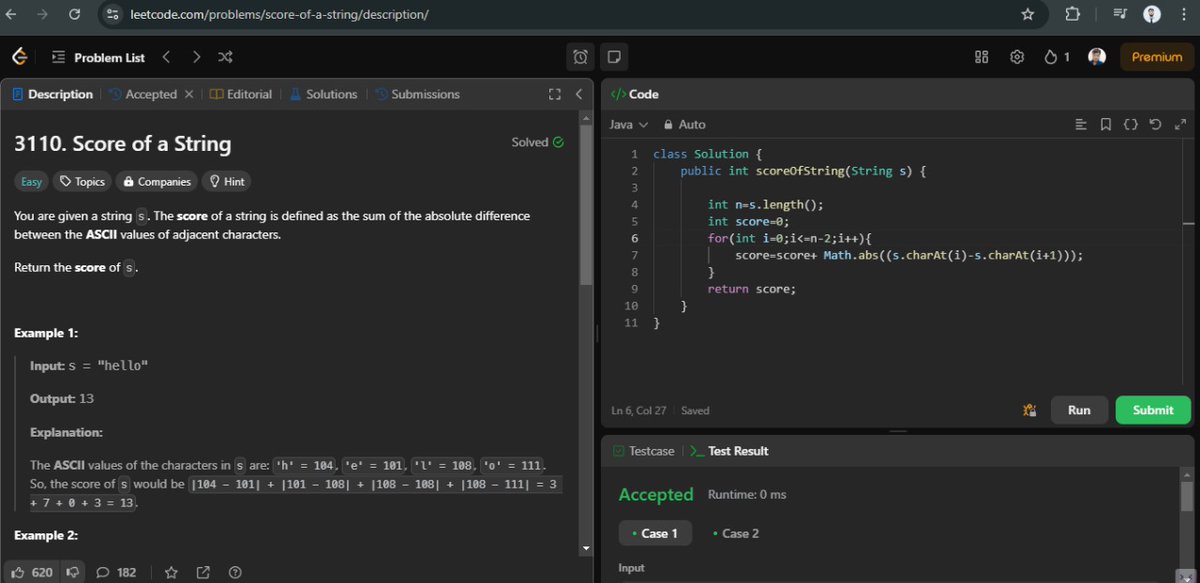Image resolution: width=1200 pixels, height=583 pixels.
Task: Expand the Hint tag
Action: (x=227, y=181)
